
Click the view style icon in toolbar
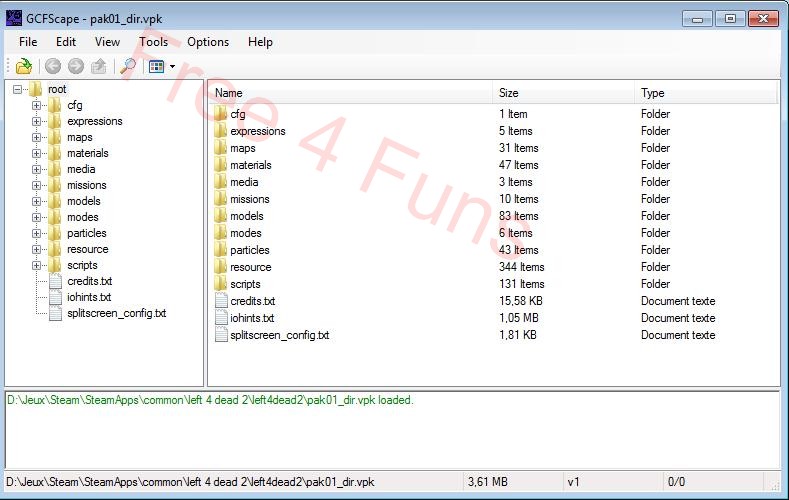tap(156, 67)
